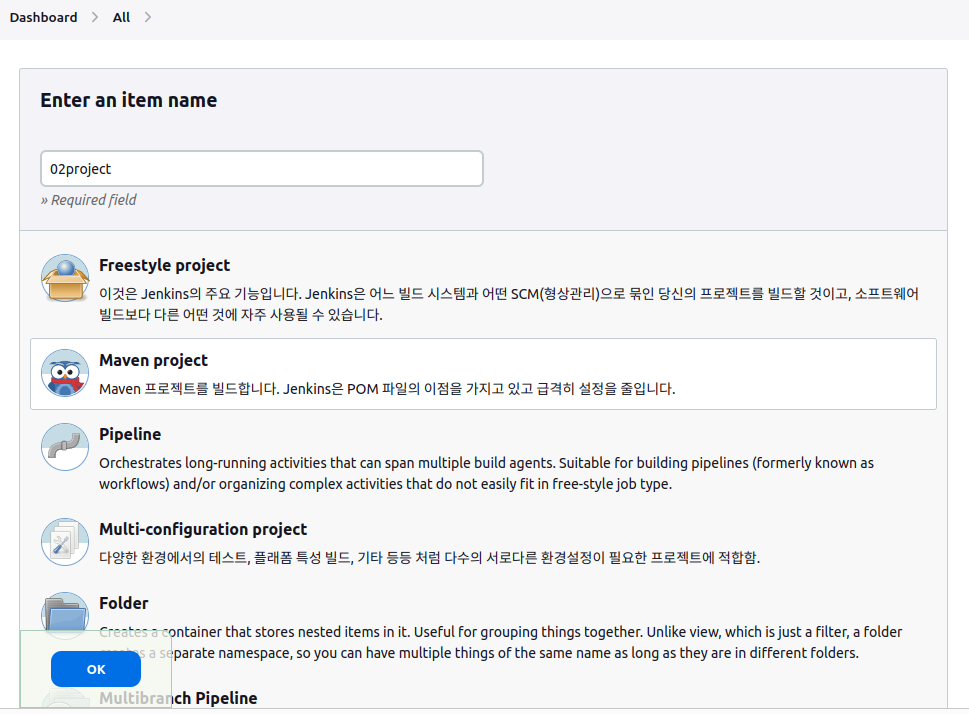Image resolution: width=969 pixels, height=714 pixels.
Task: Click the Enter an item name heading
Action: 129,100
